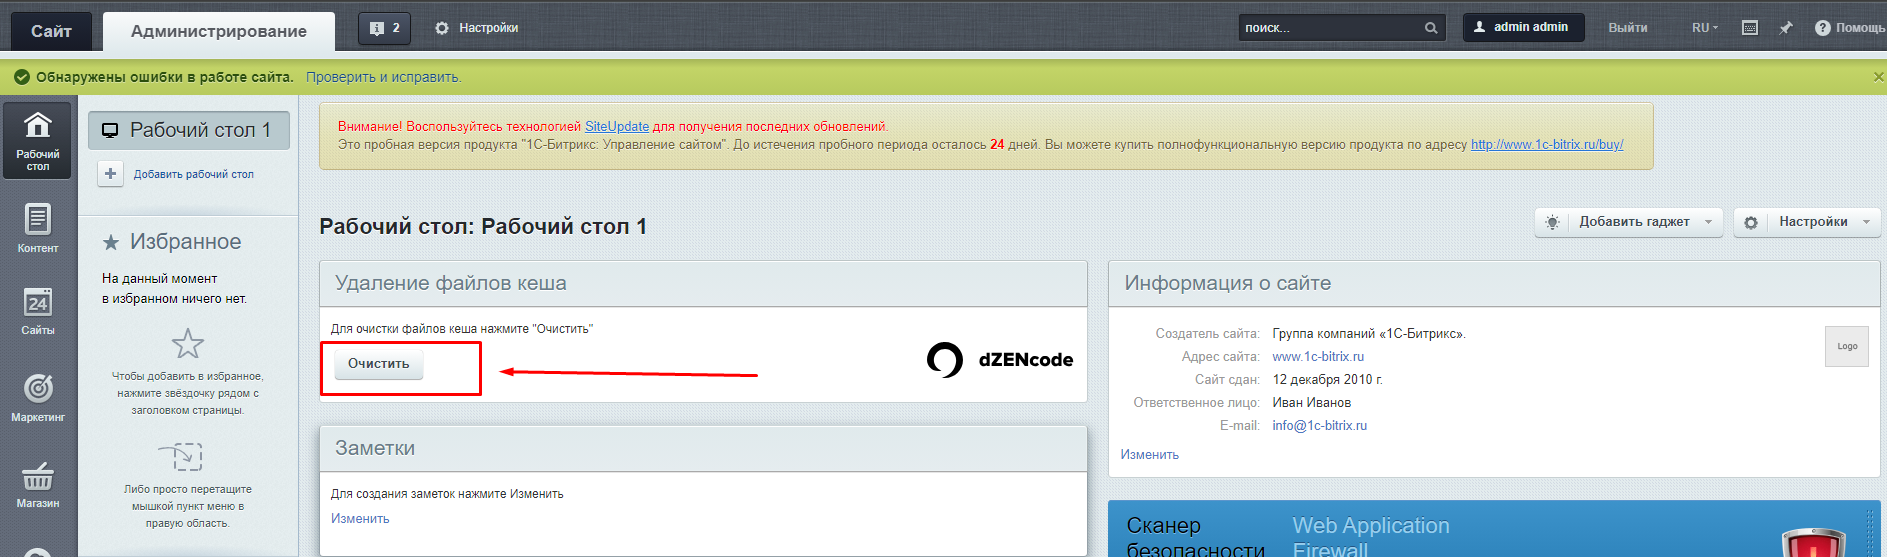Click Сканер безопасности banner title

click(1195, 537)
